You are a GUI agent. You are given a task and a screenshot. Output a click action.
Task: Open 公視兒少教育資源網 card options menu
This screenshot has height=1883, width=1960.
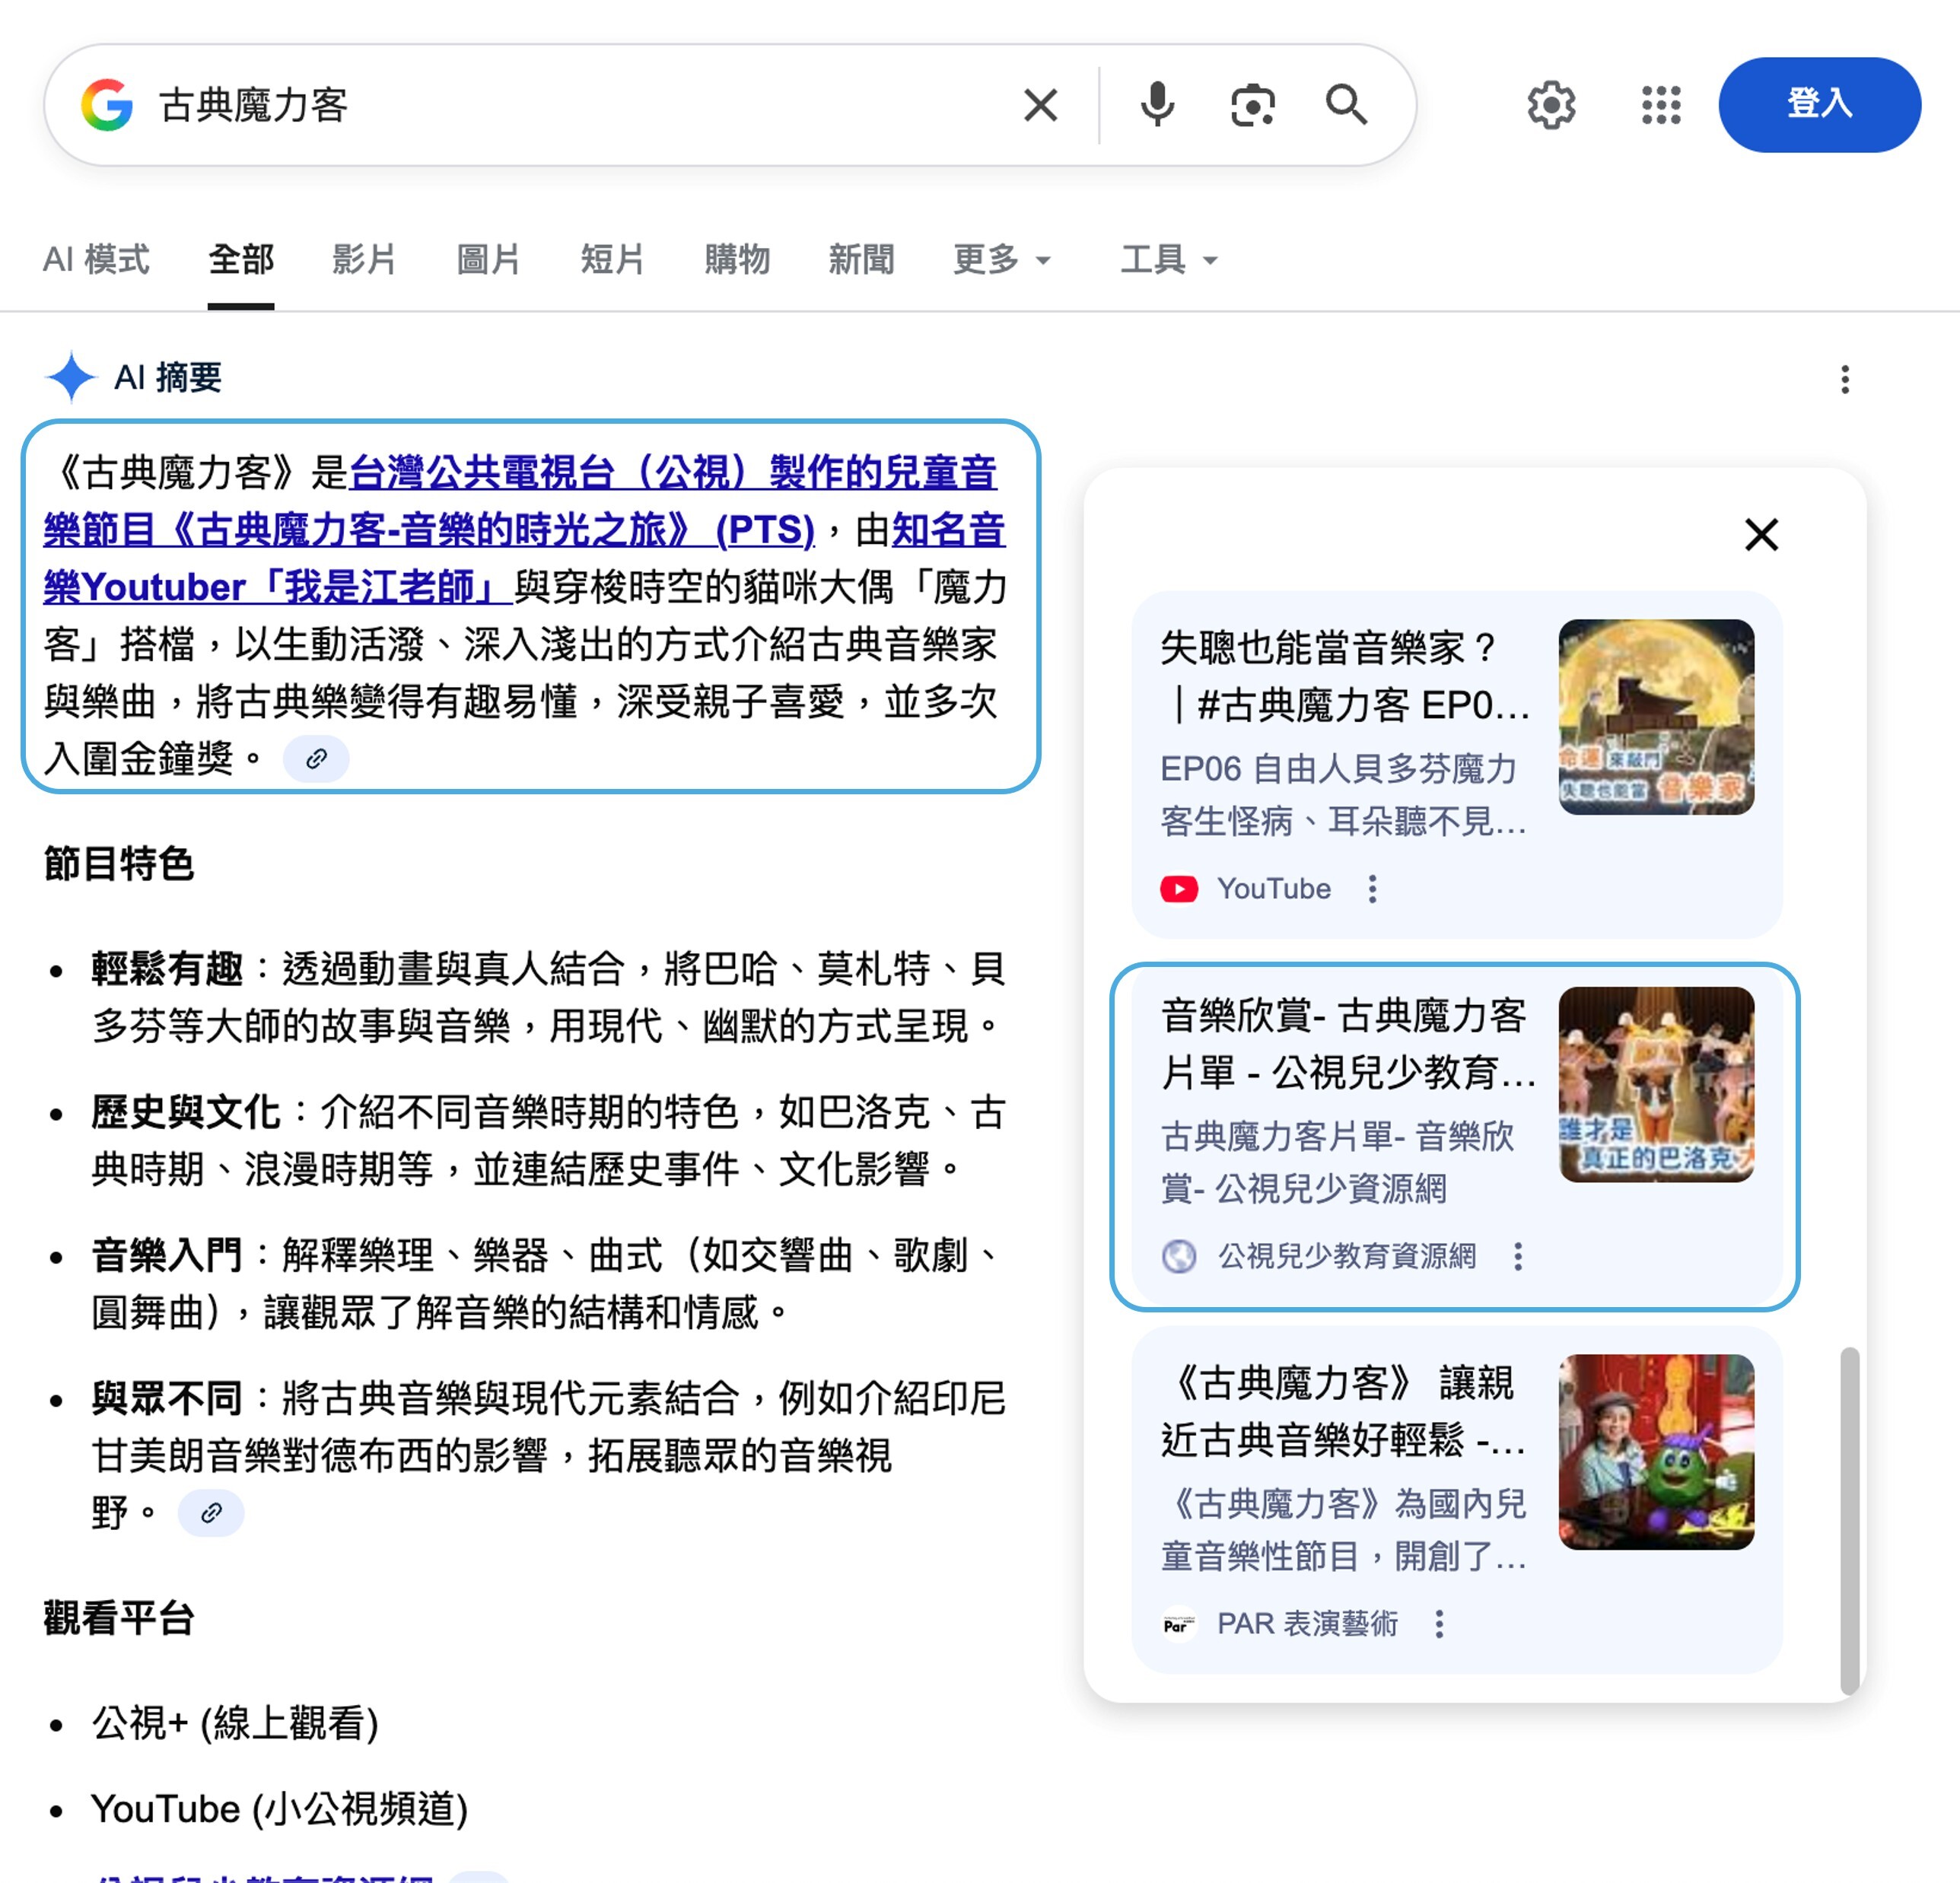tap(1518, 1257)
